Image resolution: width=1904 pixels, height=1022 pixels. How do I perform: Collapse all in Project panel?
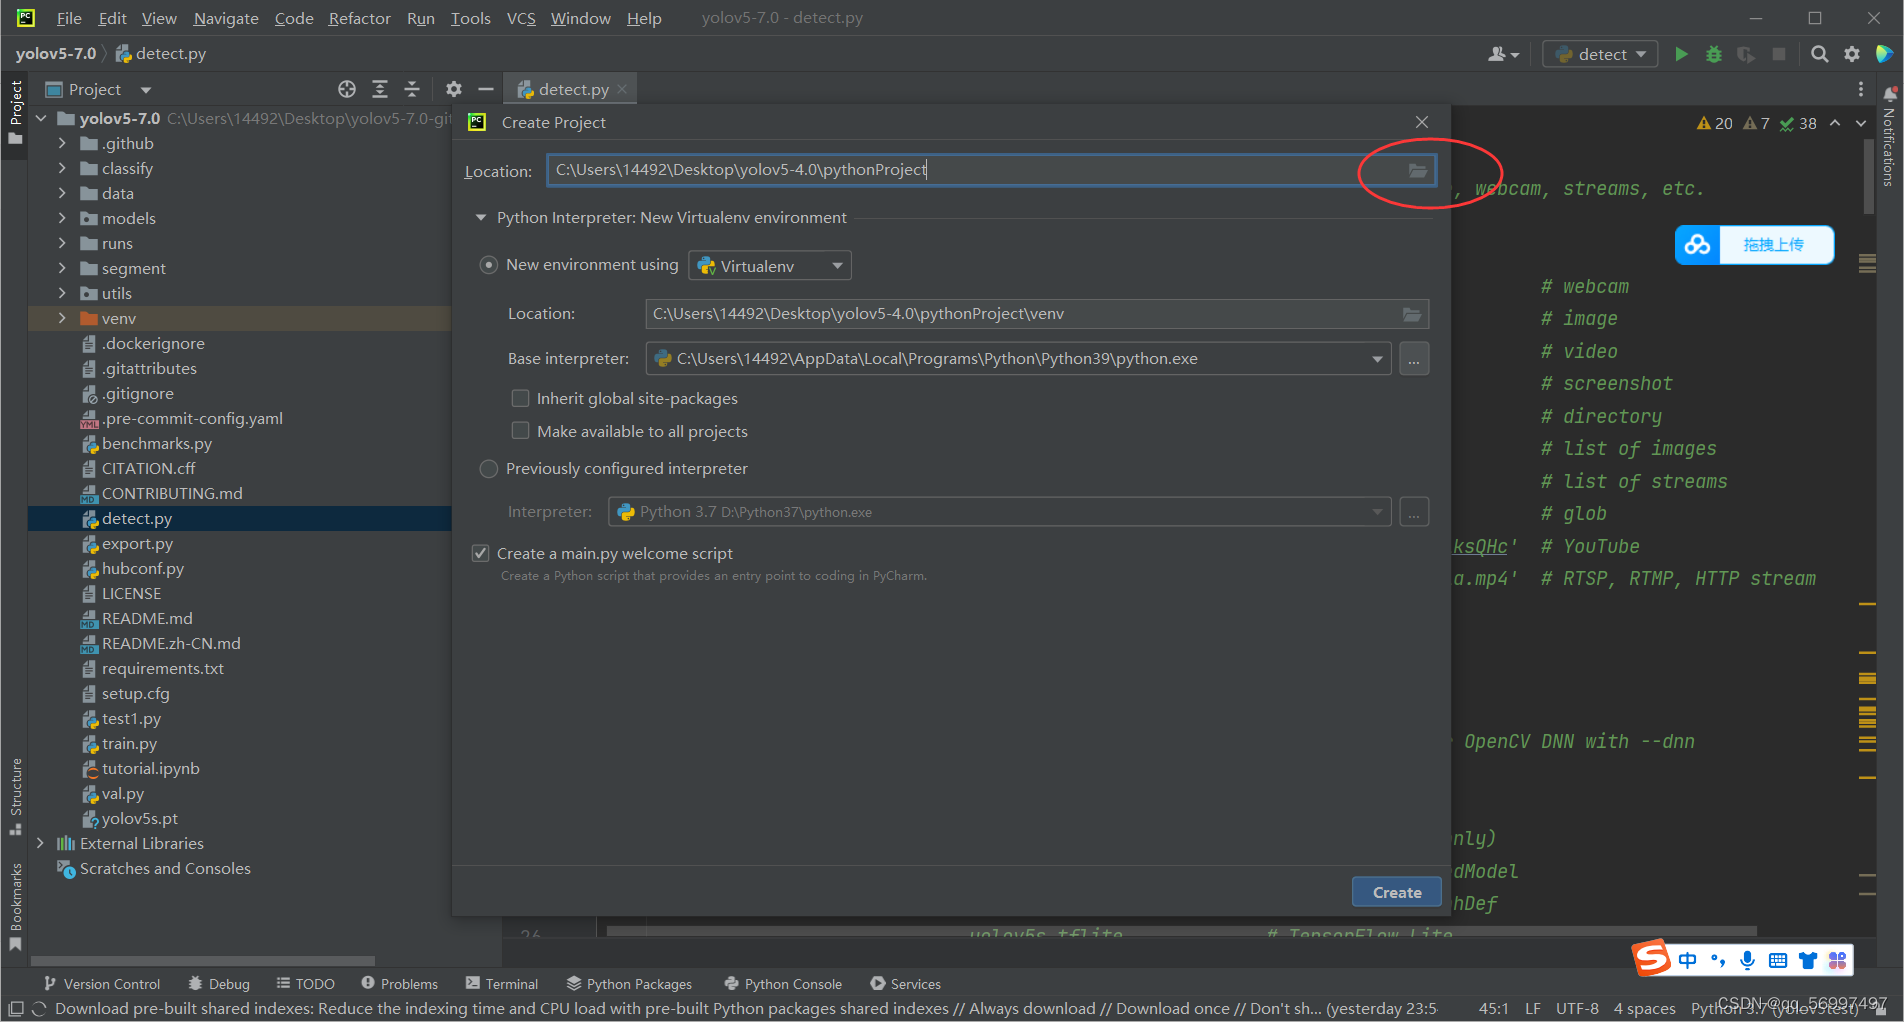[412, 89]
